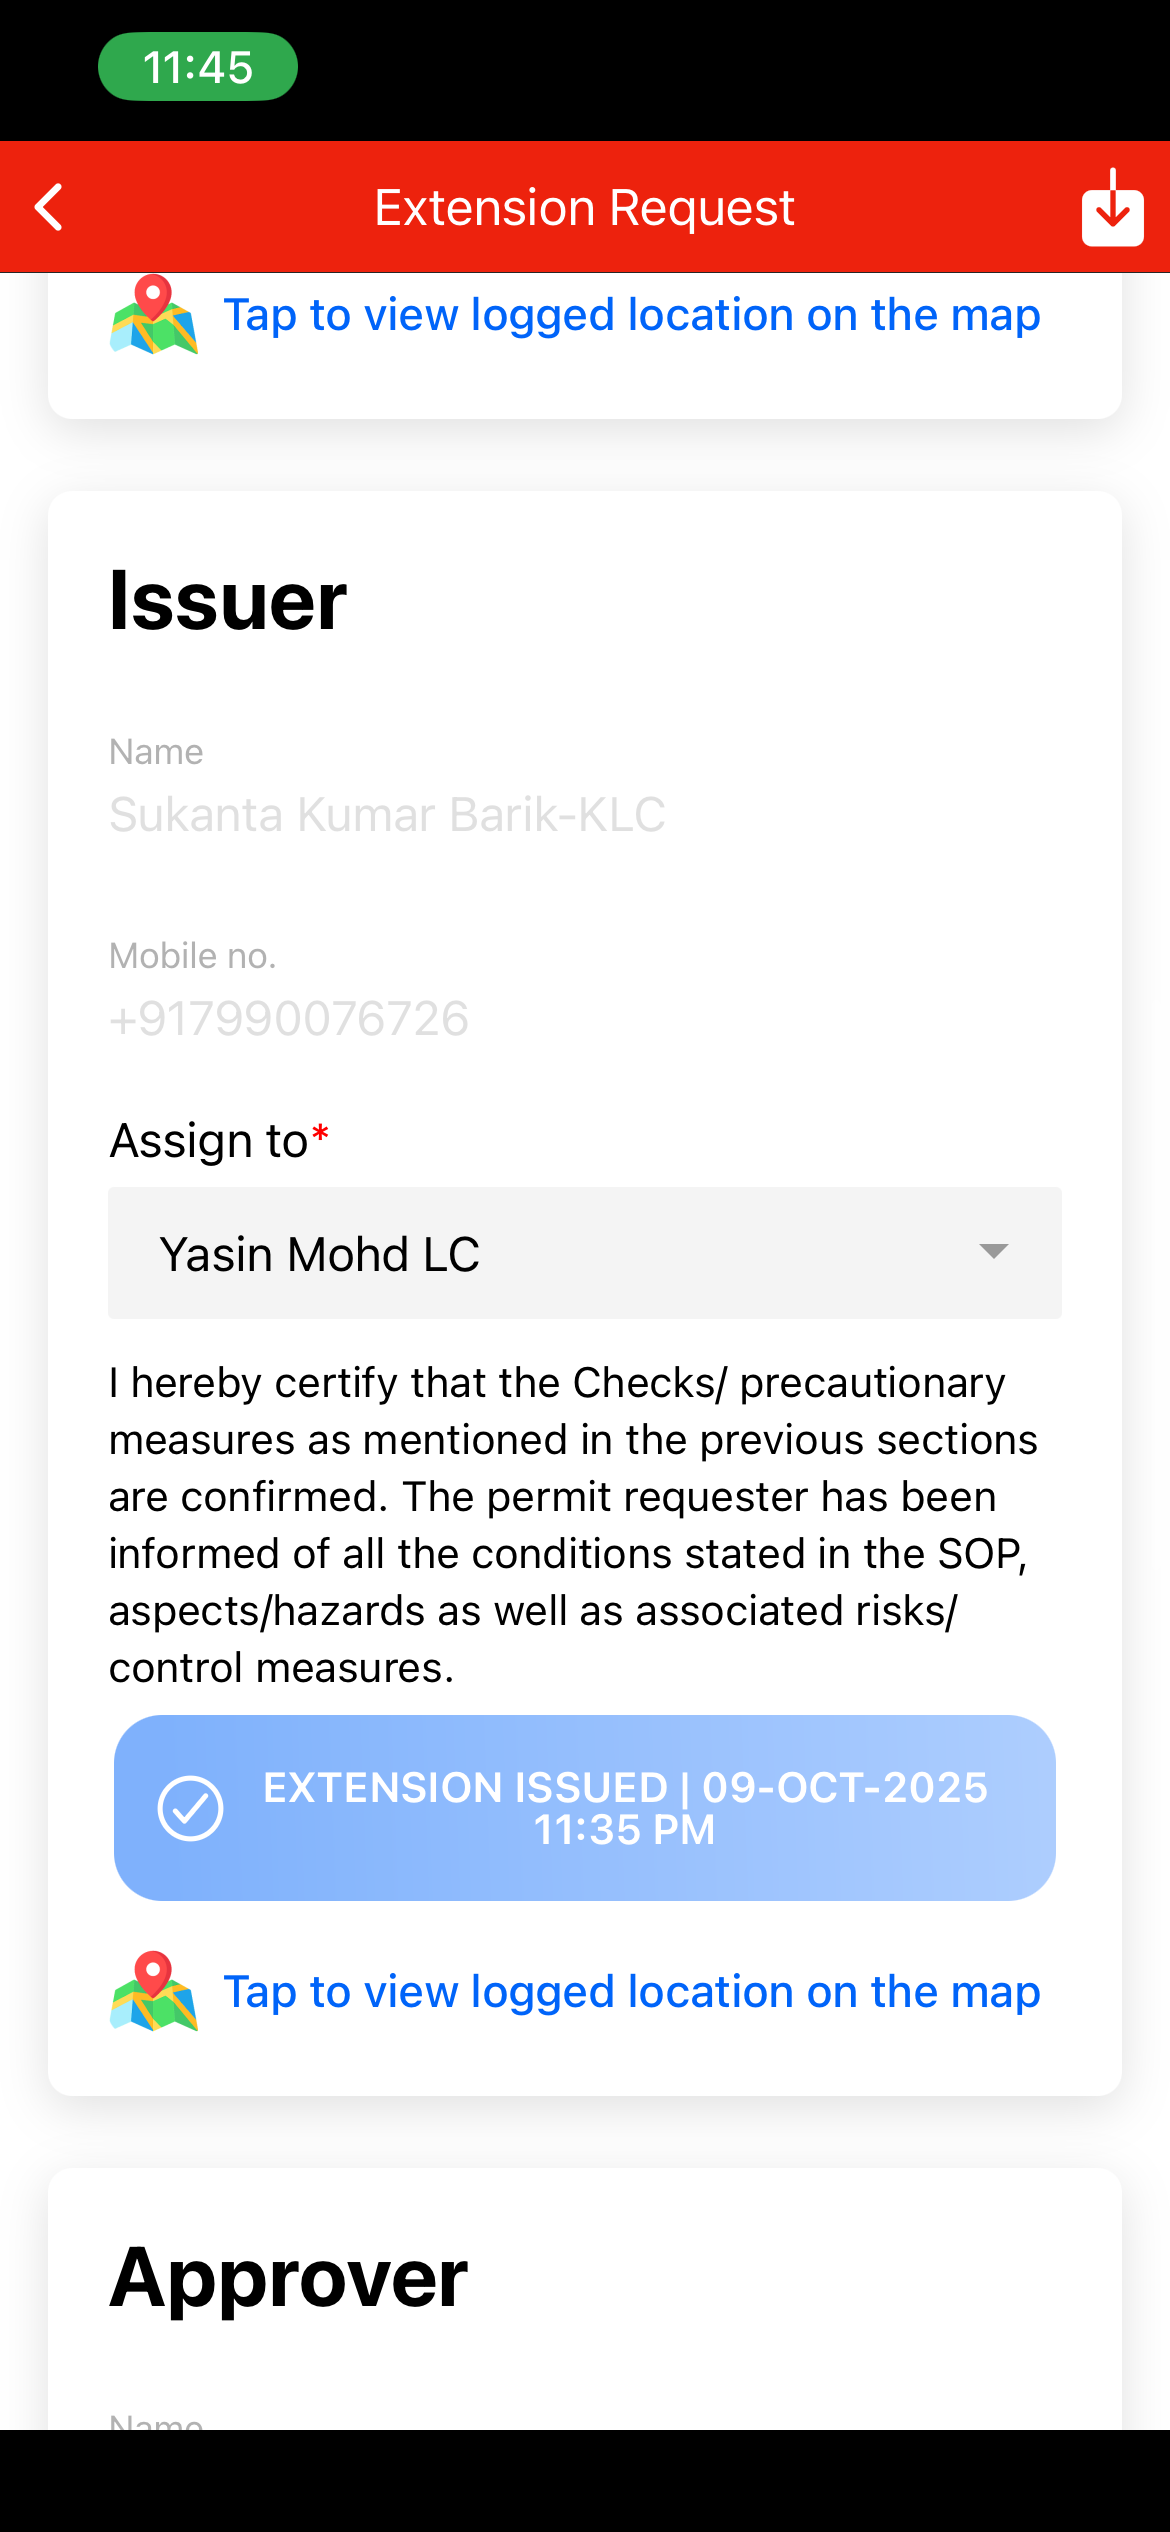Click the +917990076726 mobile number field
The image size is (1170, 2532).
coord(289,1019)
